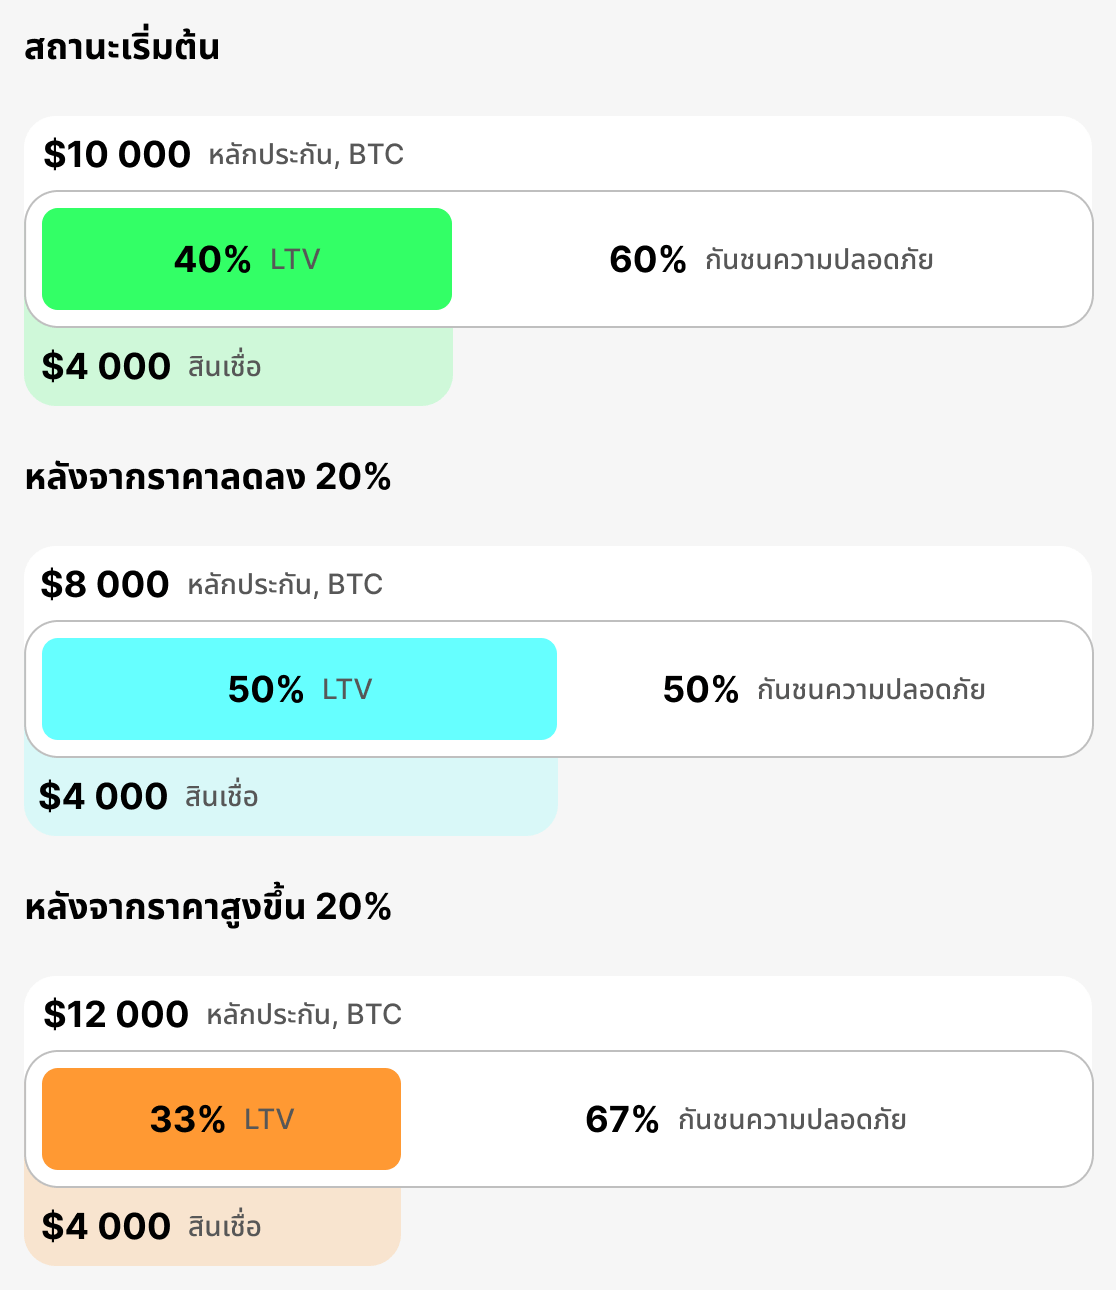Click หลักประกัน, BTC label beside $8 000
The width and height of the screenshot is (1116, 1290).
pos(285,585)
